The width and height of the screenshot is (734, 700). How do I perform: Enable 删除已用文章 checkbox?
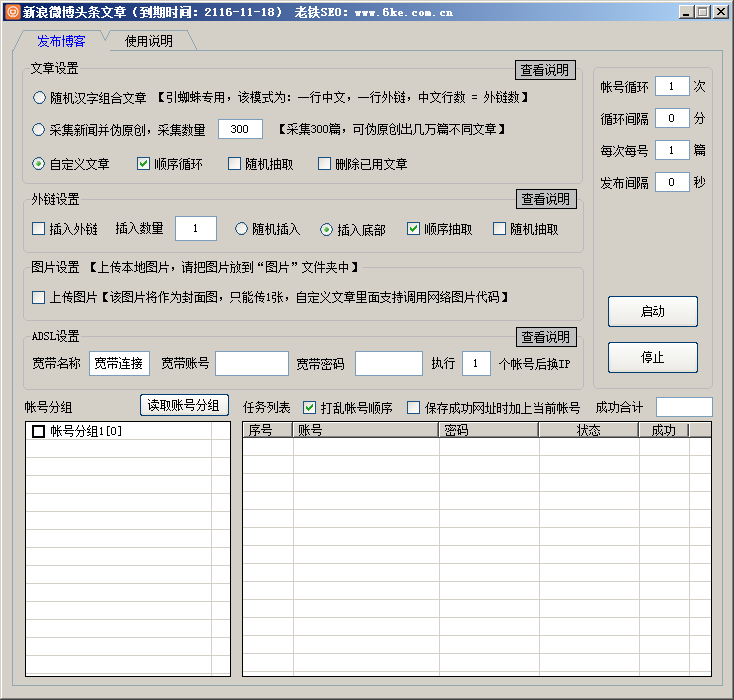[324, 164]
